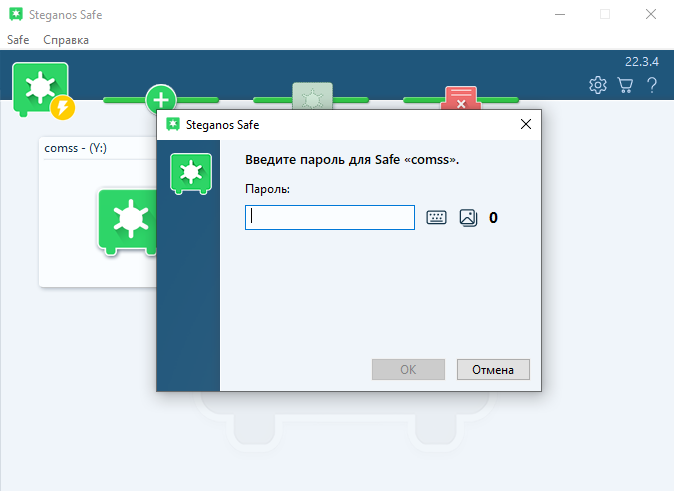Open settings via the gear icon
The height and width of the screenshot is (491, 674).
point(597,85)
